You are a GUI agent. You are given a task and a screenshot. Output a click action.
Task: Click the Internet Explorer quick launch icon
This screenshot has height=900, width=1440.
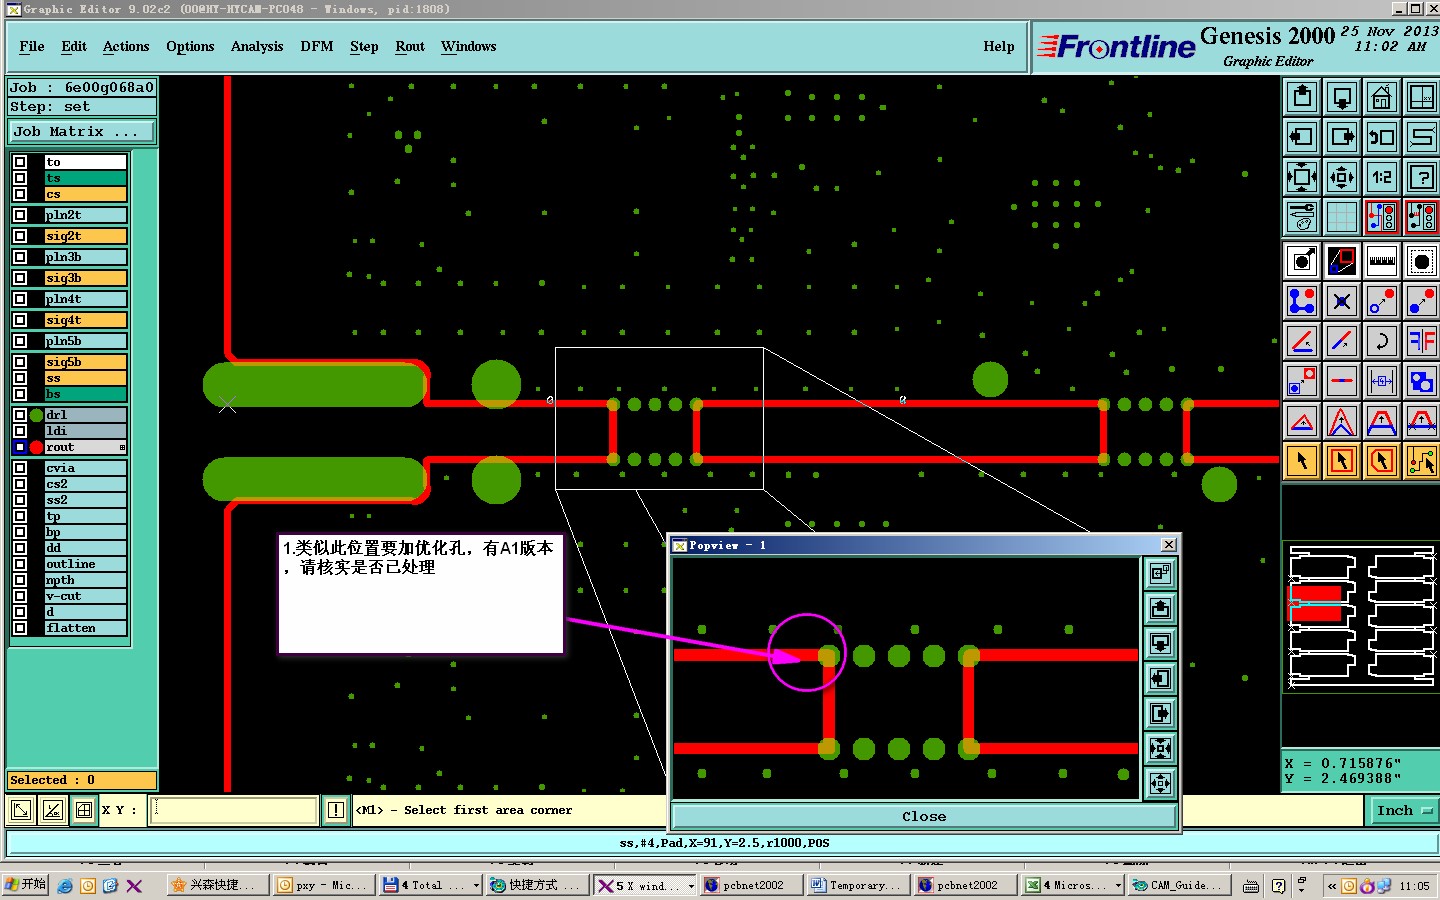tap(65, 886)
